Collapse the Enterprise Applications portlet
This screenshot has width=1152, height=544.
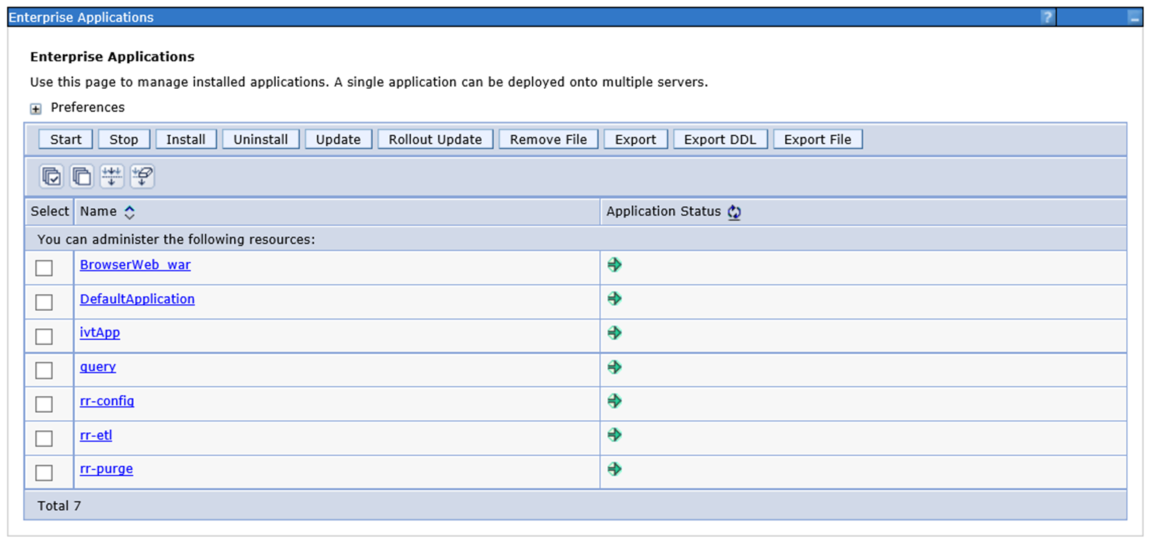point(1133,17)
